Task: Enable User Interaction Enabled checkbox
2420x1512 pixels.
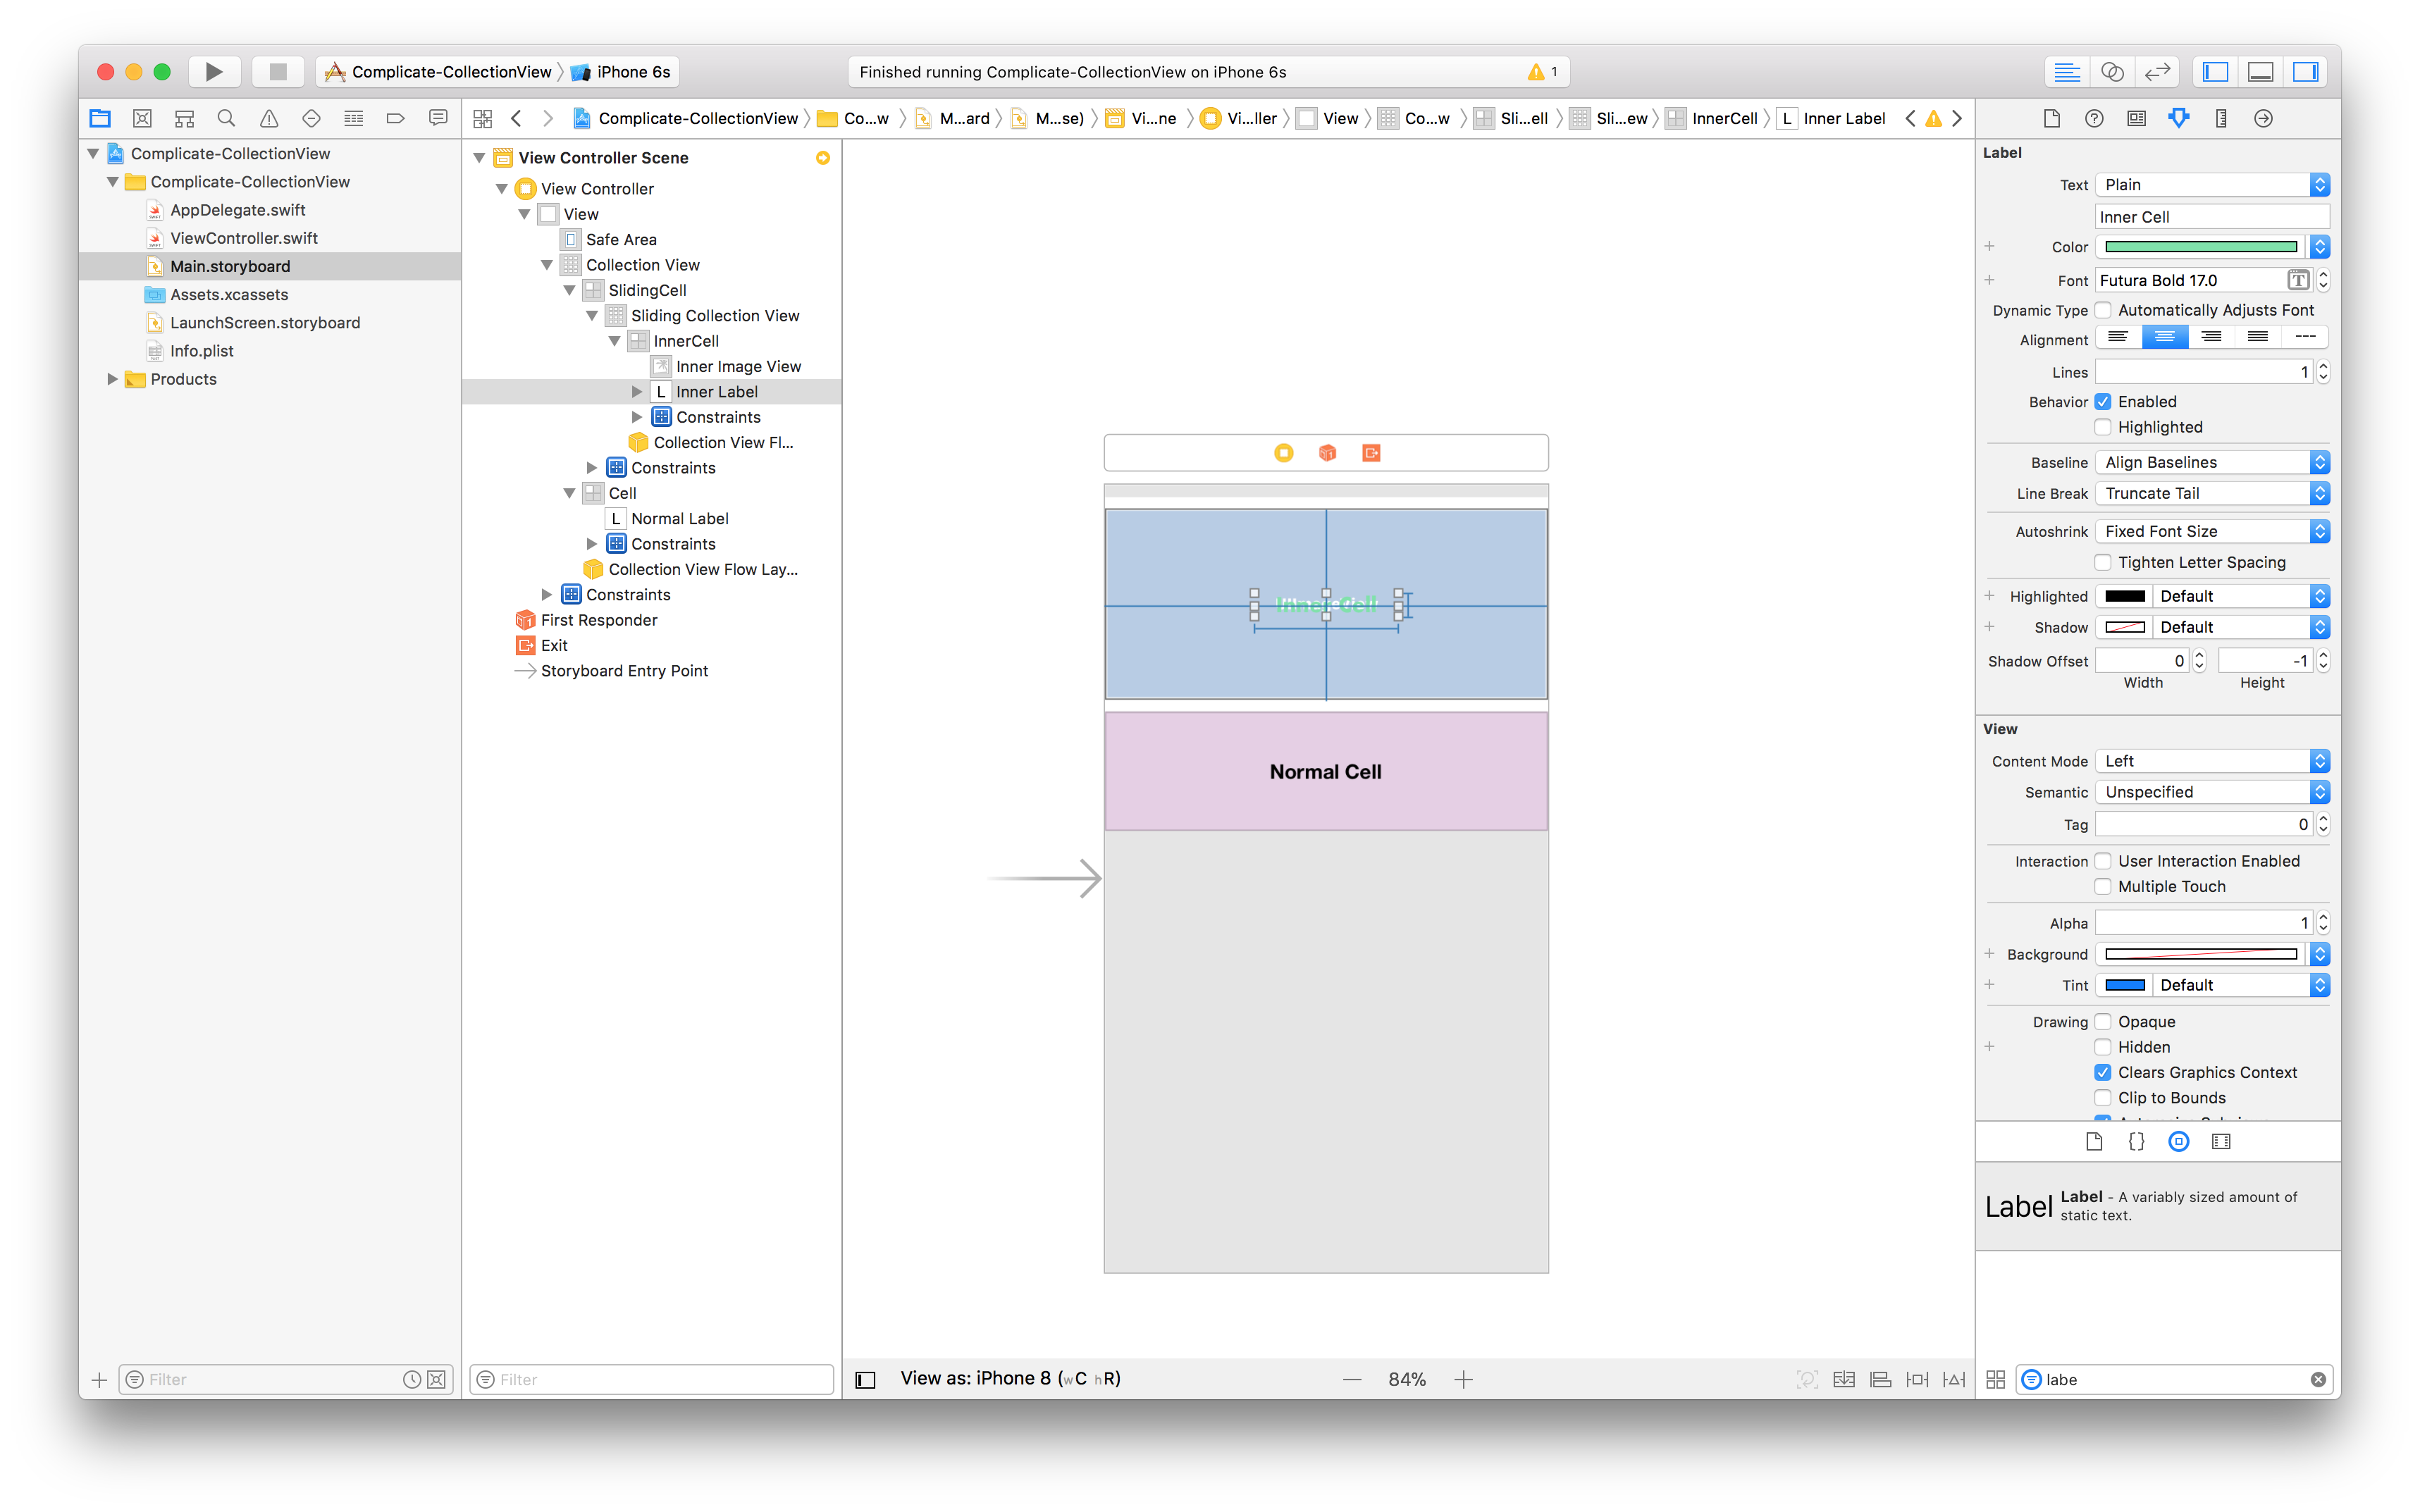Action: point(2103,861)
